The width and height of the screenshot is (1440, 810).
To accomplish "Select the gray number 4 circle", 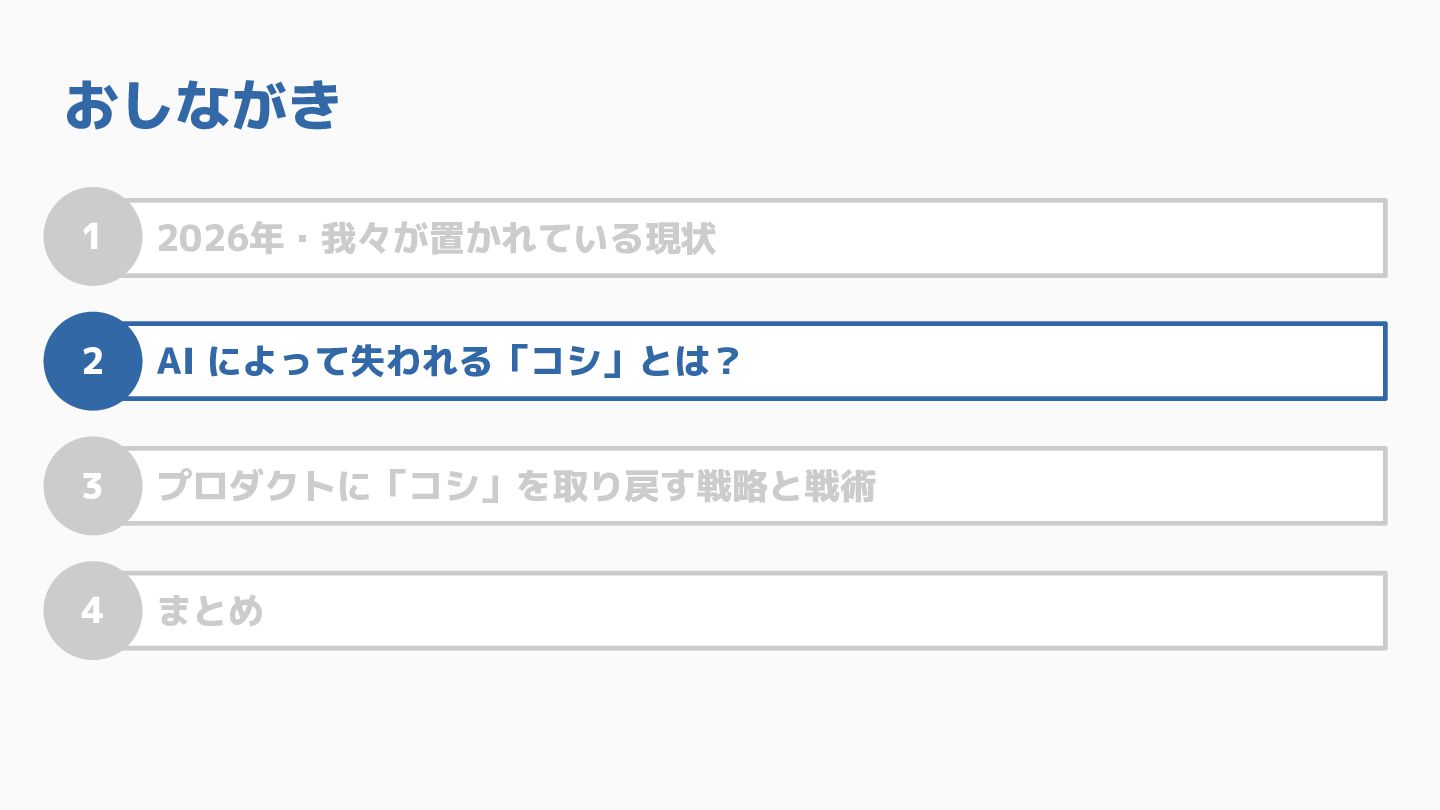I will tap(92, 610).
